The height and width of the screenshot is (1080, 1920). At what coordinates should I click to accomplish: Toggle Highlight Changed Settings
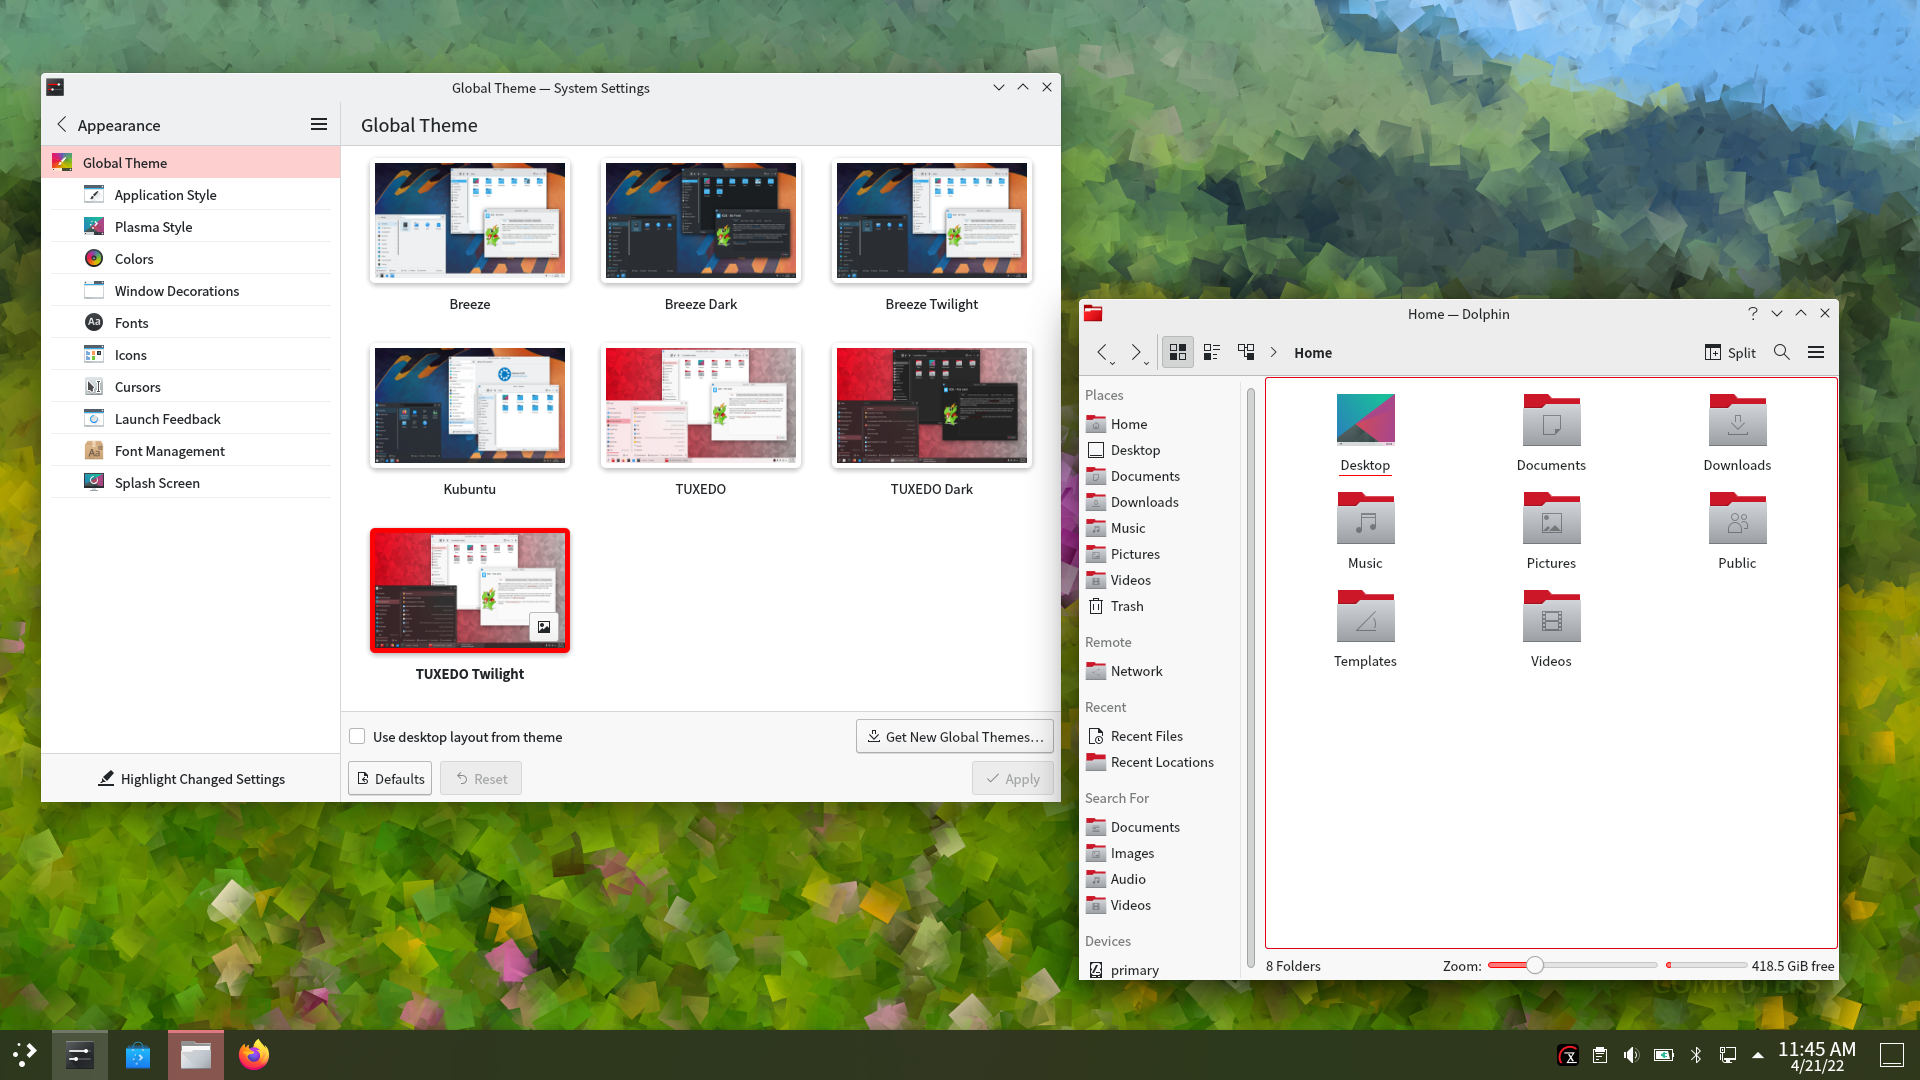pyautogui.click(x=191, y=779)
